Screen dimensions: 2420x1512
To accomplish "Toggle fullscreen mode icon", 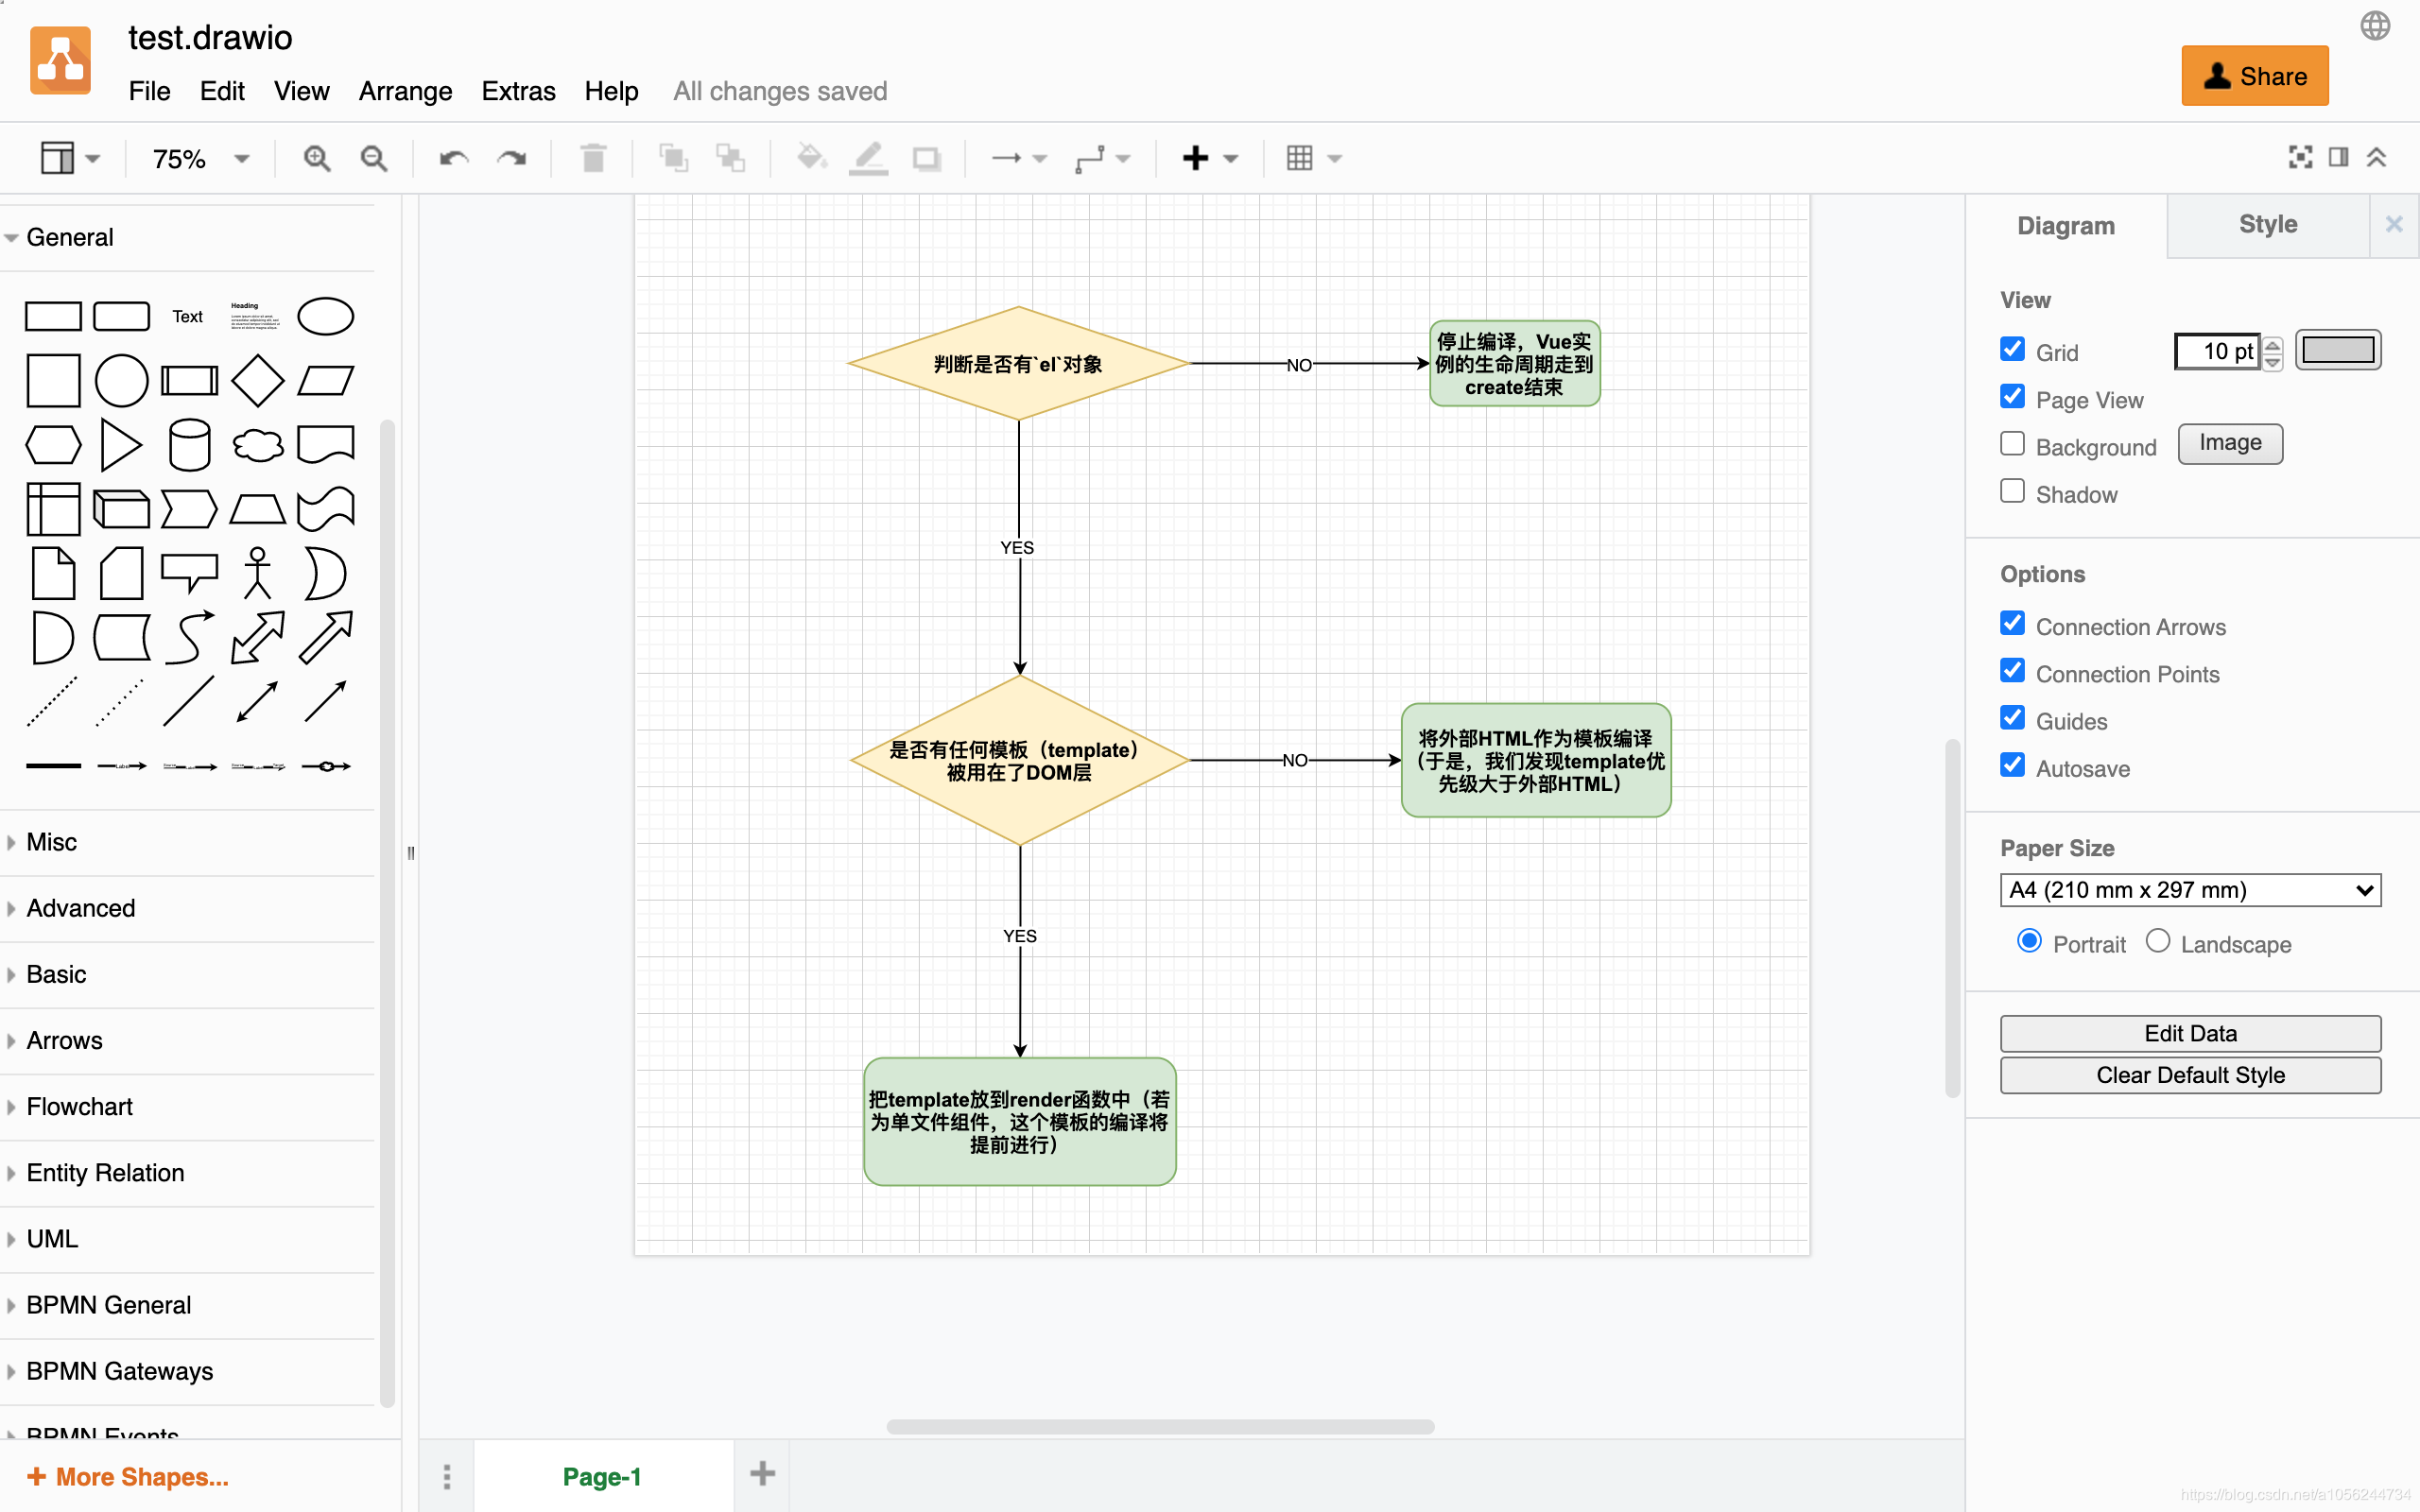I will click(x=2300, y=157).
